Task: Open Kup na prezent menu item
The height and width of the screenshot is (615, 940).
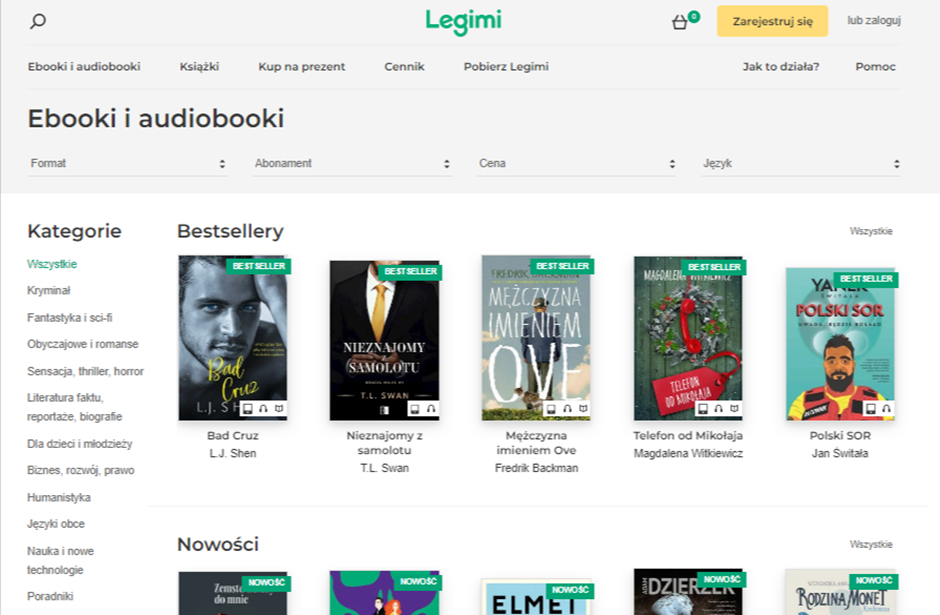Action: click(302, 67)
